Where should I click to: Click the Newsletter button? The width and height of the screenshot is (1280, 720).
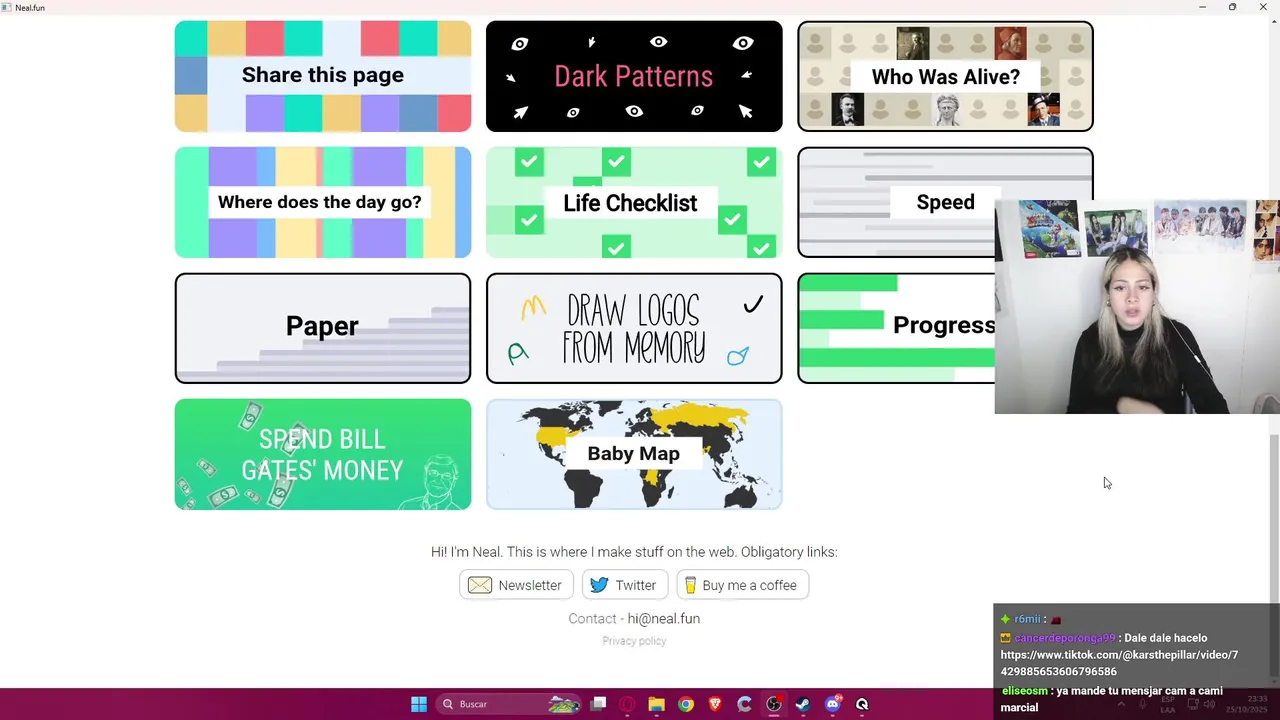coord(516,585)
